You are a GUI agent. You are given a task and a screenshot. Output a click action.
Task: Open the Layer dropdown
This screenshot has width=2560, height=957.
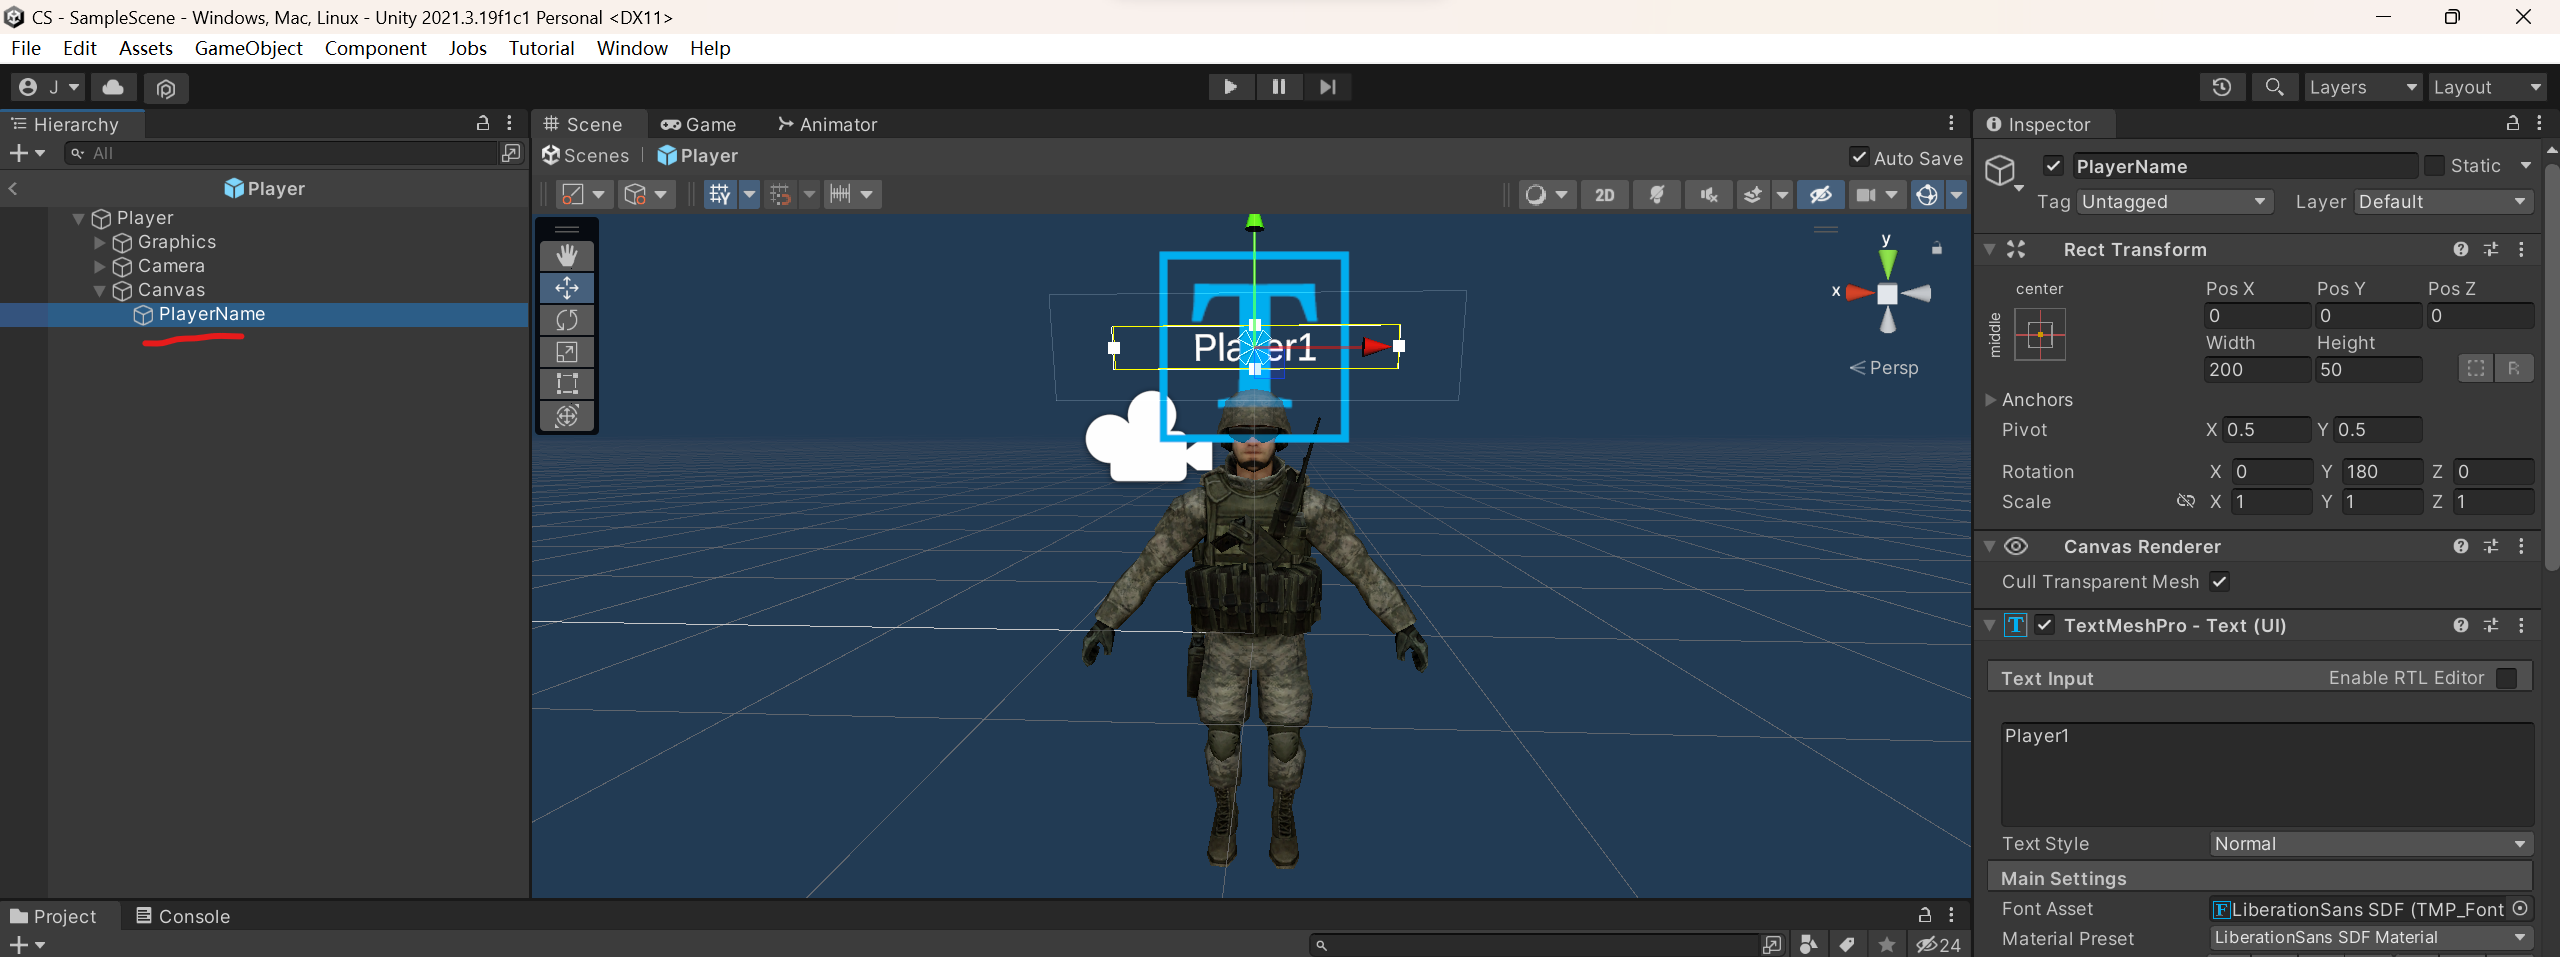point(2443,202)
